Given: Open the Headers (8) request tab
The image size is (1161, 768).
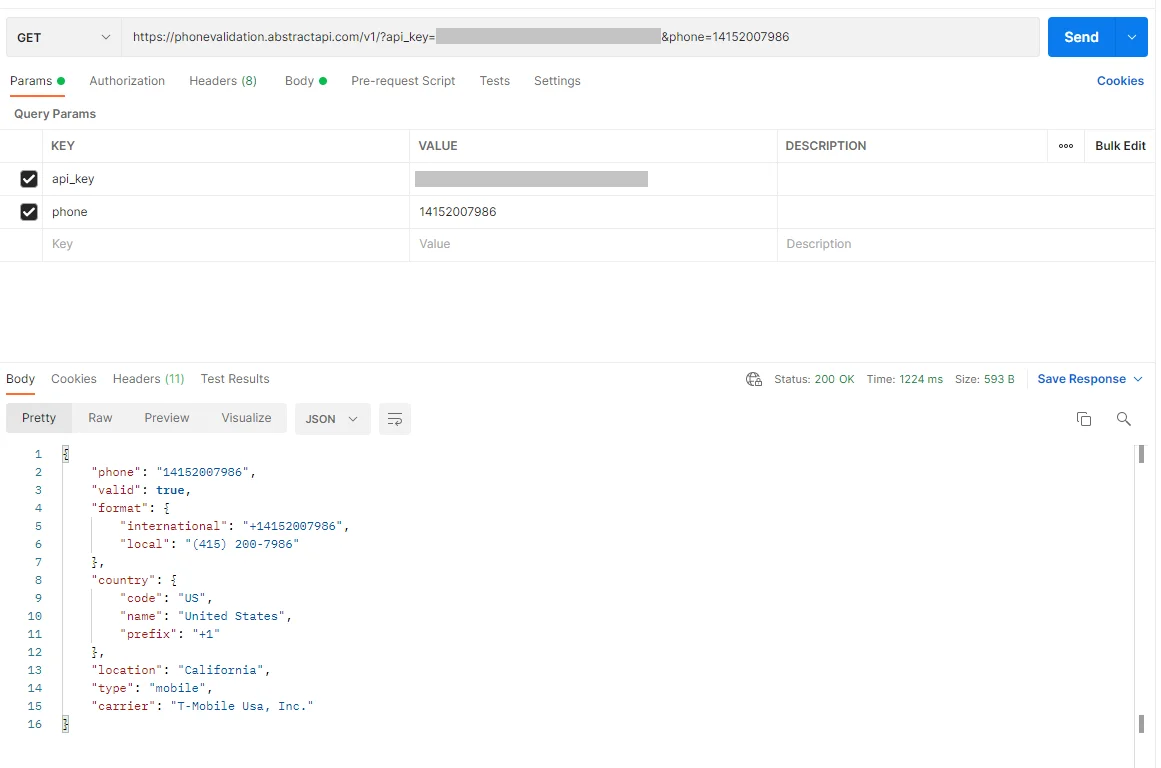Looking at the screenshot, I should (x=222, y=81).
